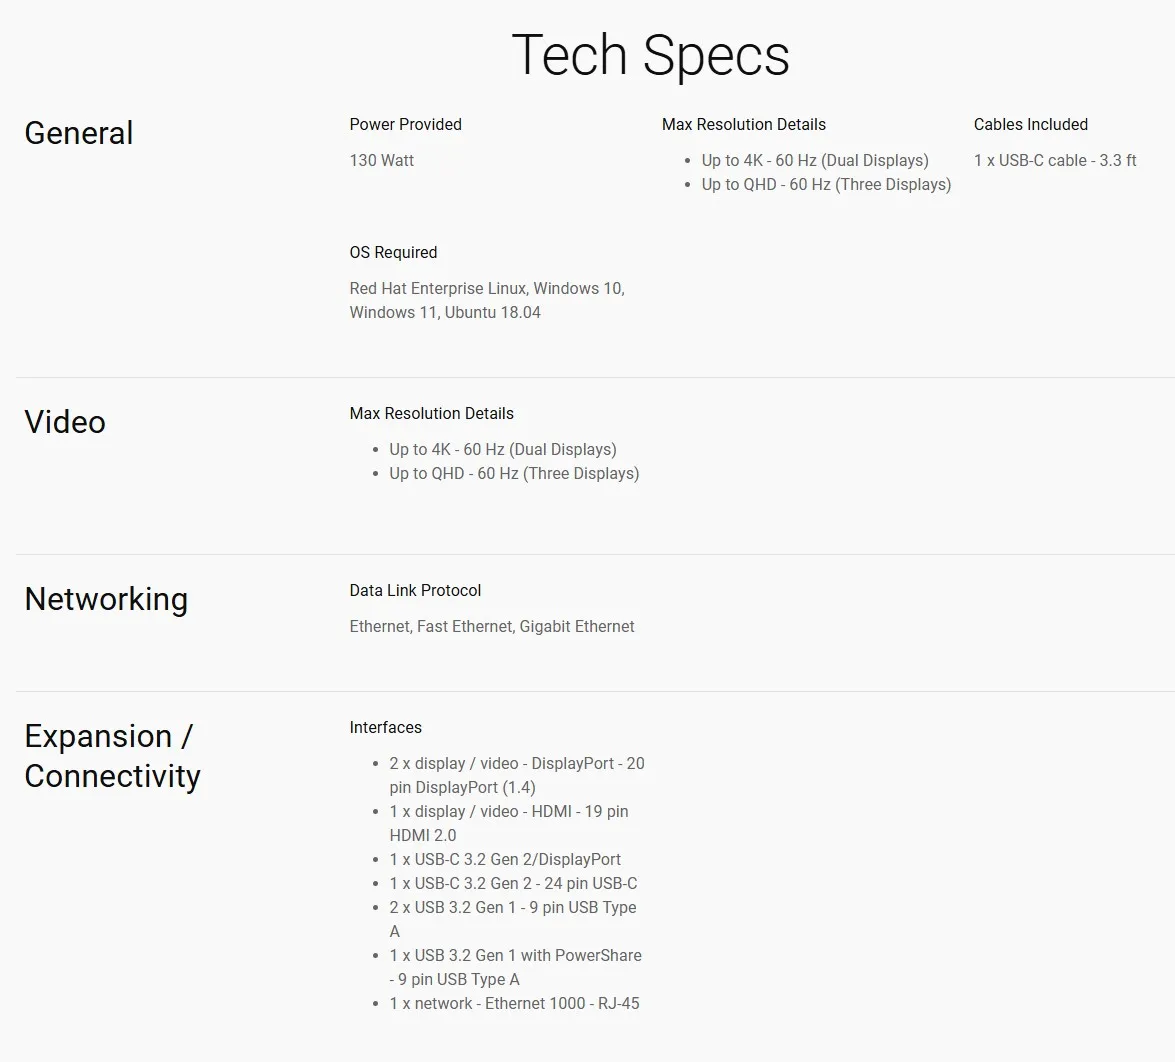
Task: Click General's Up to 4K Dual Displays item
Action: (x=814, y=160)
